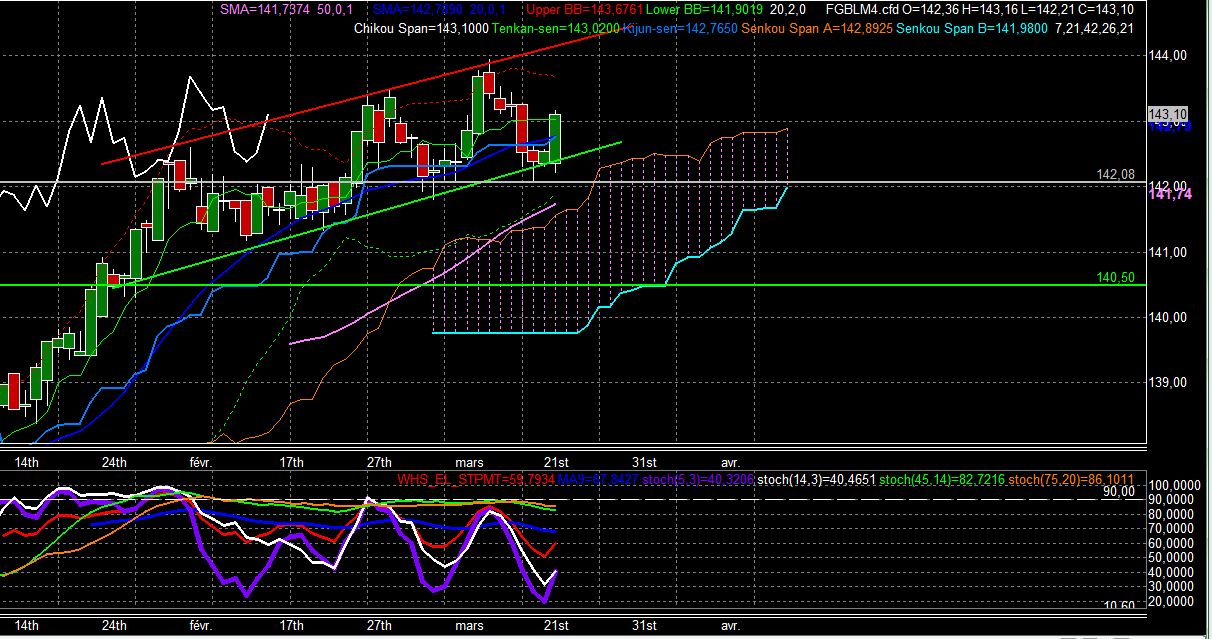
Task: Click the flat cyan Senkou Span B segment
Action: (505, 332)
